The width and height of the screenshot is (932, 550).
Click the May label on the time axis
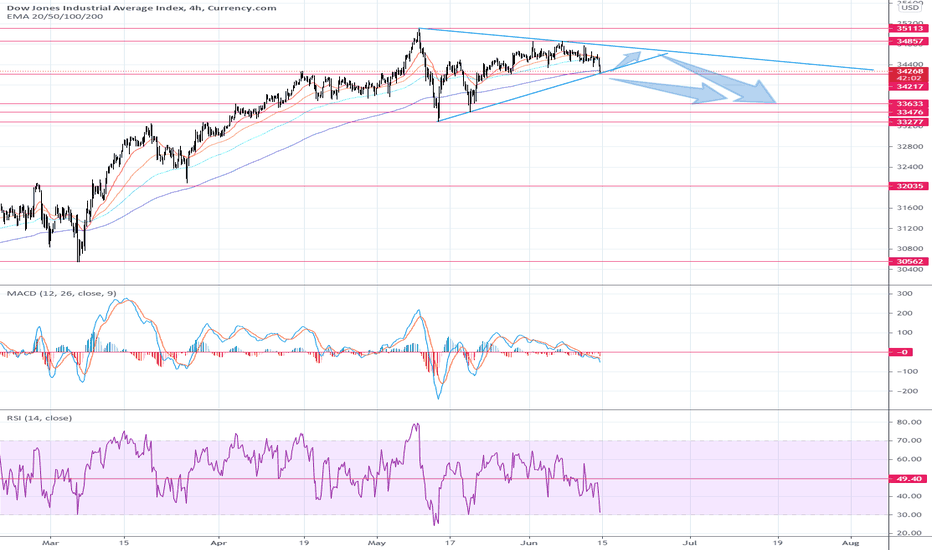tap(376, 543)
